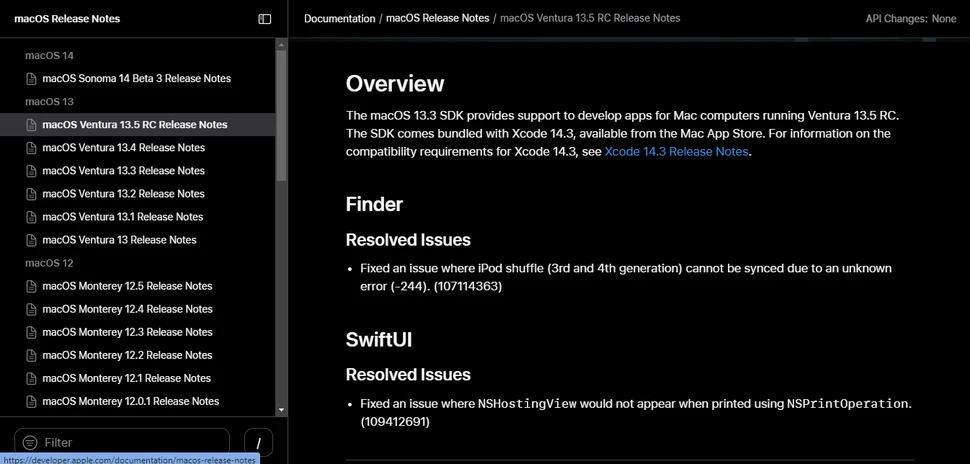Viewport: 970px width, 464px height.
Task: Click the Filter input field
Action: tap(130, 442)
